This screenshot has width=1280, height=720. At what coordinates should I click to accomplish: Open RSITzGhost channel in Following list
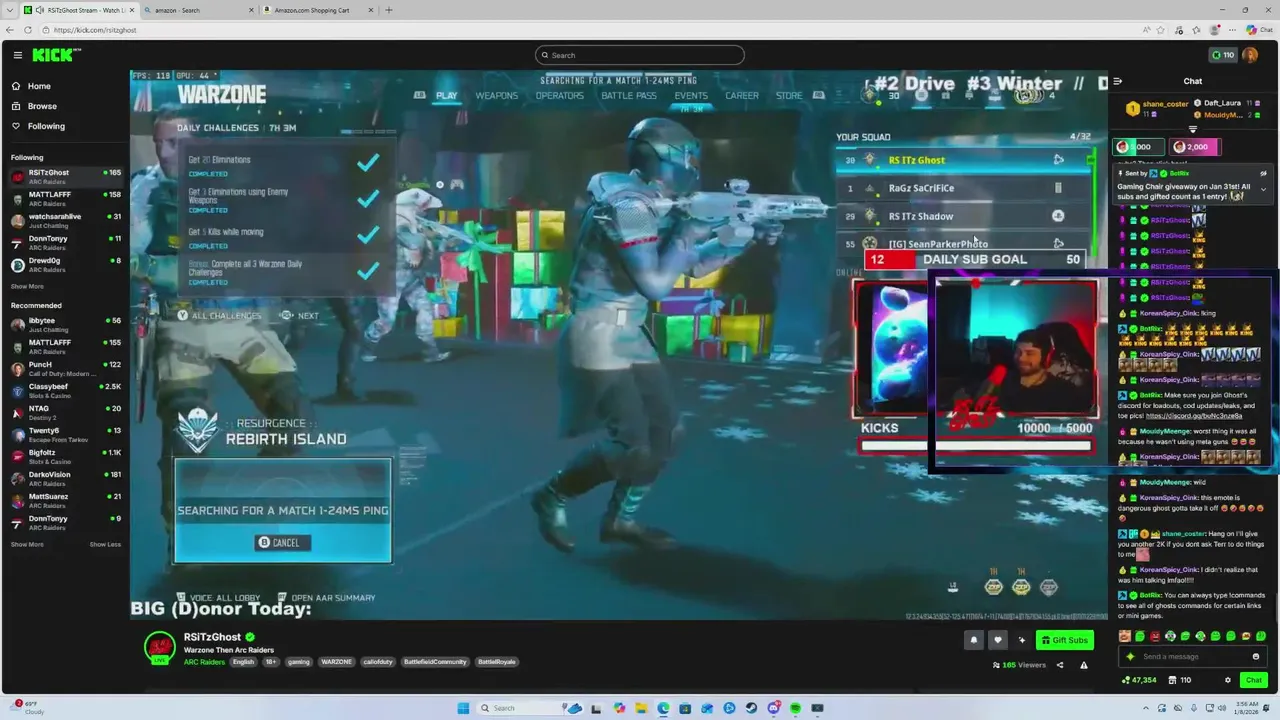(x=66, y=176)
